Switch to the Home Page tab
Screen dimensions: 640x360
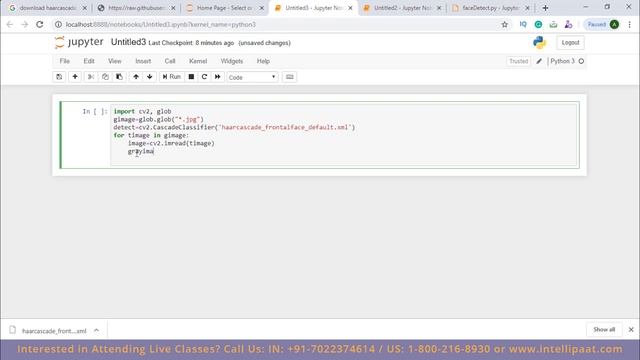pos(224,8)
